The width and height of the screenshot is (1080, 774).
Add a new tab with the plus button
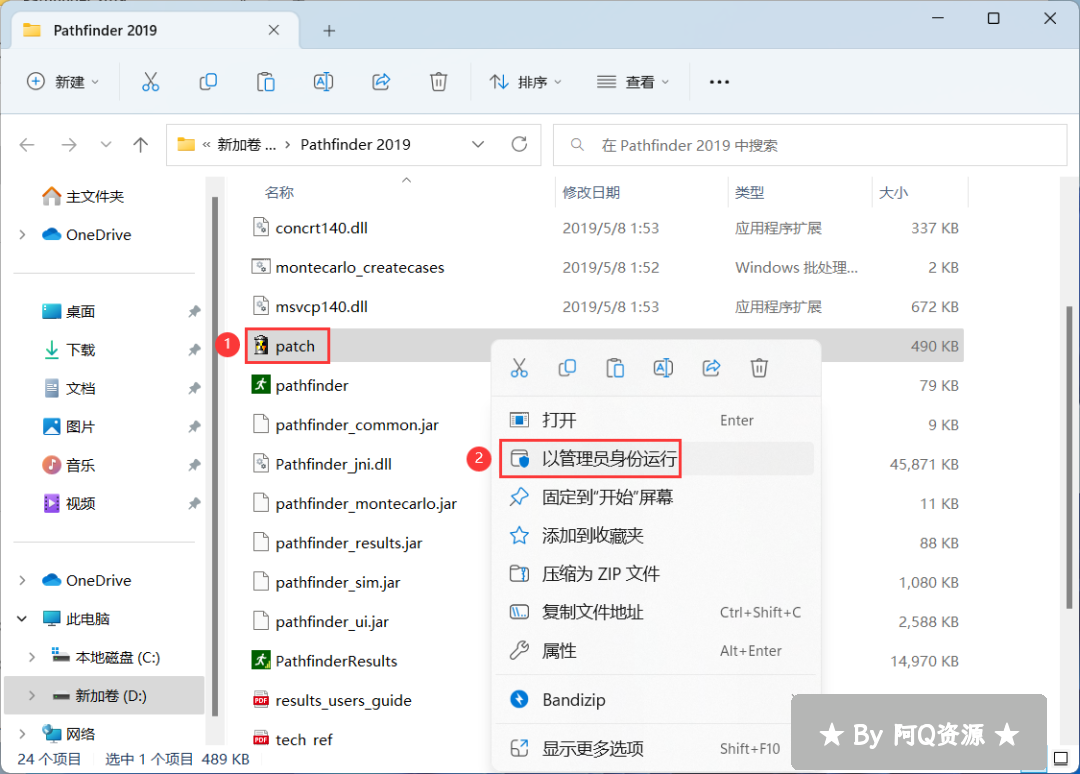tap(329, 30)
